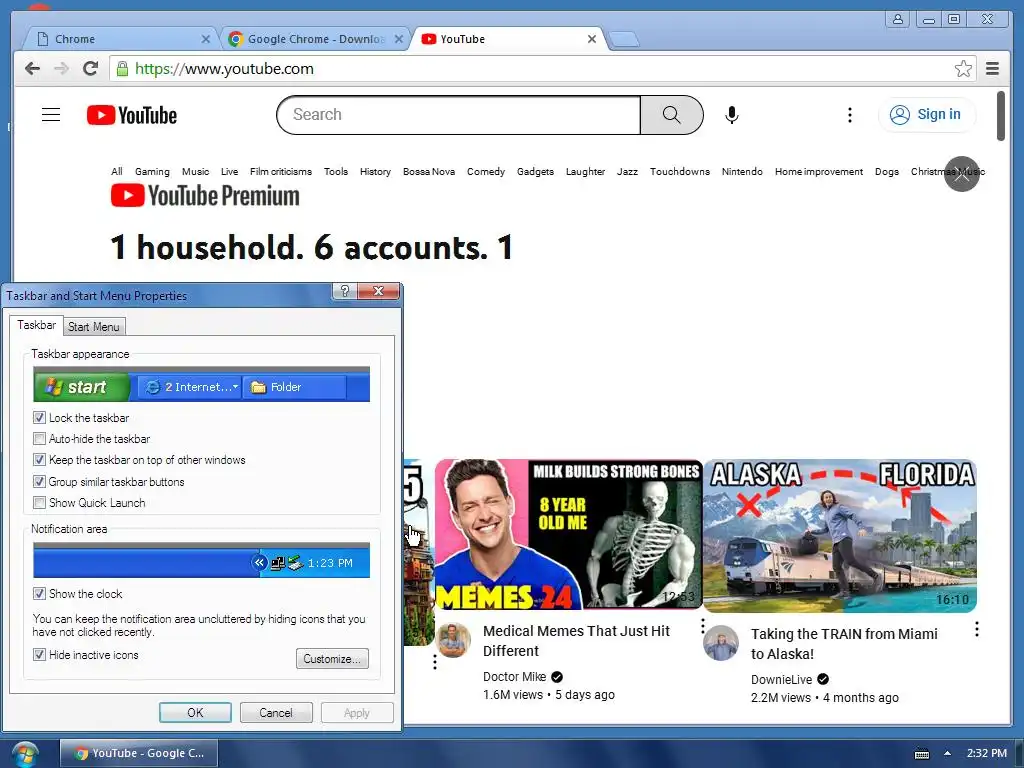
Task: Click the YouTube search input field
Action: pyautogui.click(x=459, y=115)
